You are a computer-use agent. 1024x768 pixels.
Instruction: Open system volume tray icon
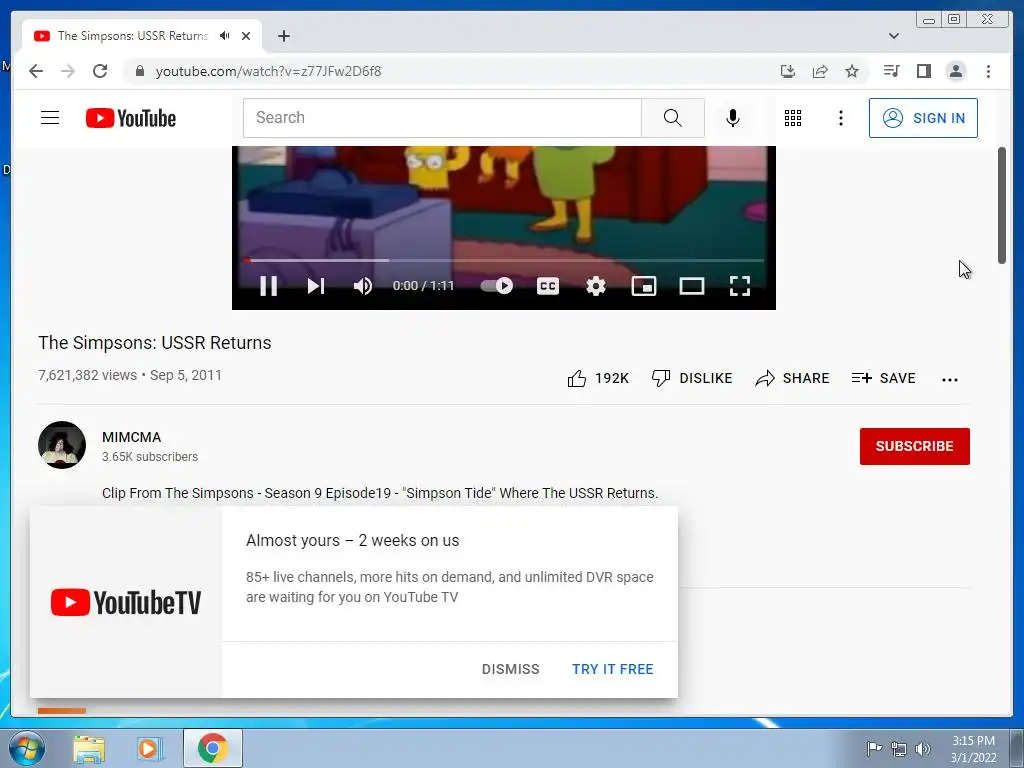coord(923,749)
